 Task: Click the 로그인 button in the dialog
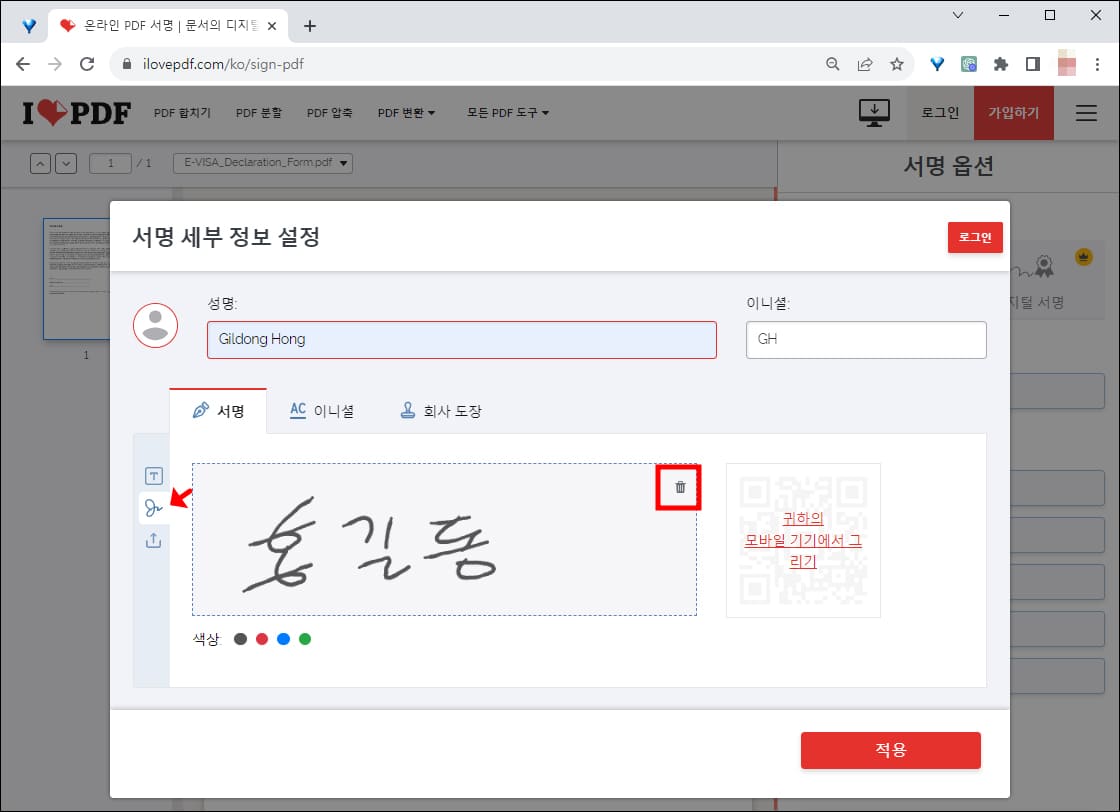click(974, 237)
